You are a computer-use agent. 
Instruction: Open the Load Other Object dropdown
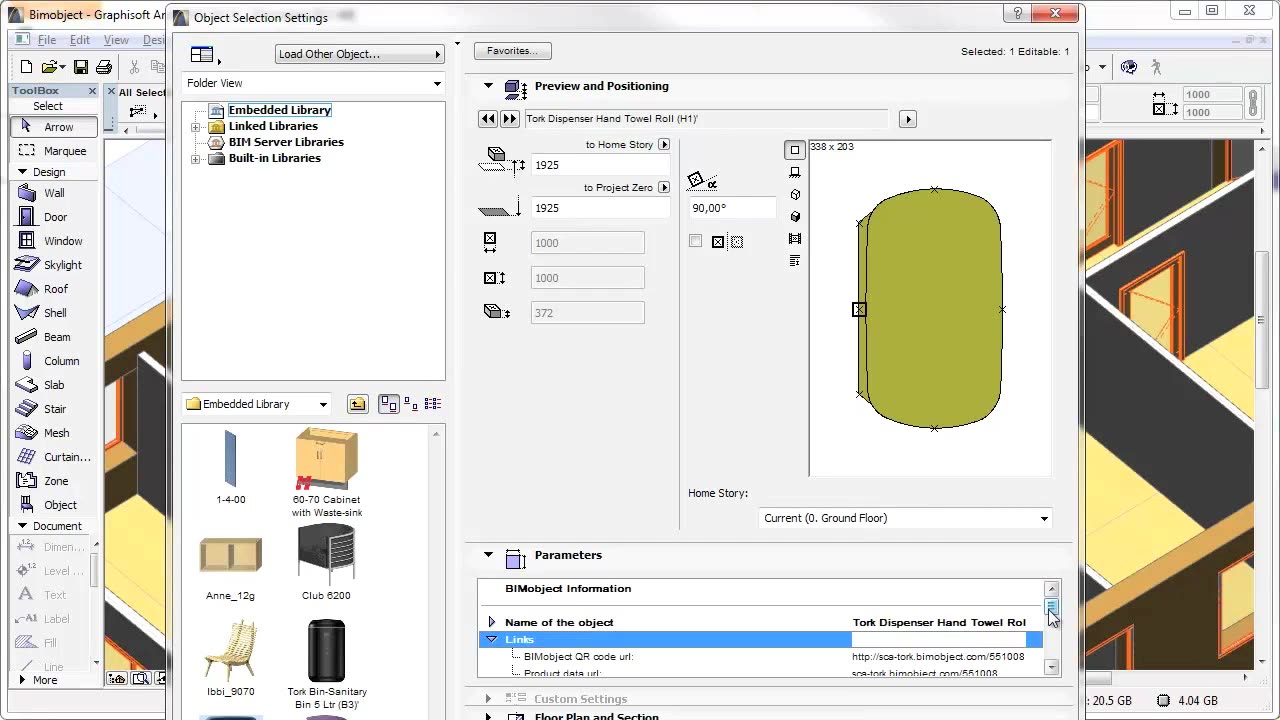coord(360,54)
